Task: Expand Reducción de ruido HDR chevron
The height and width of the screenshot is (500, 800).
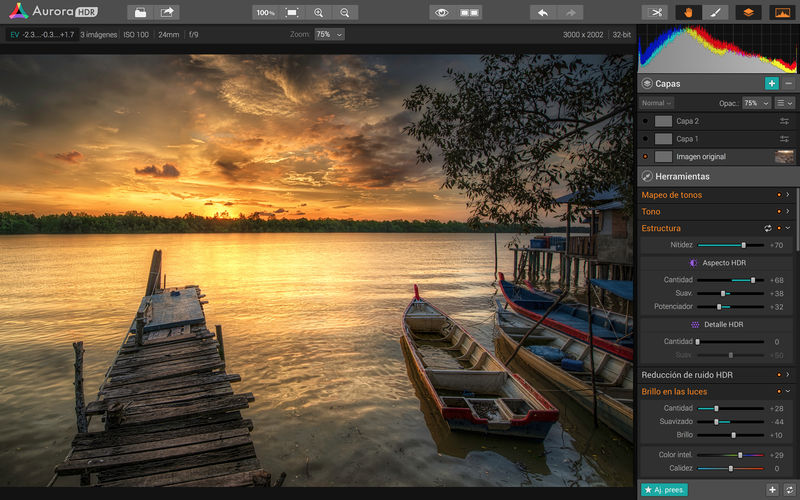Action: pyautogui.click(x=788, y=375)
